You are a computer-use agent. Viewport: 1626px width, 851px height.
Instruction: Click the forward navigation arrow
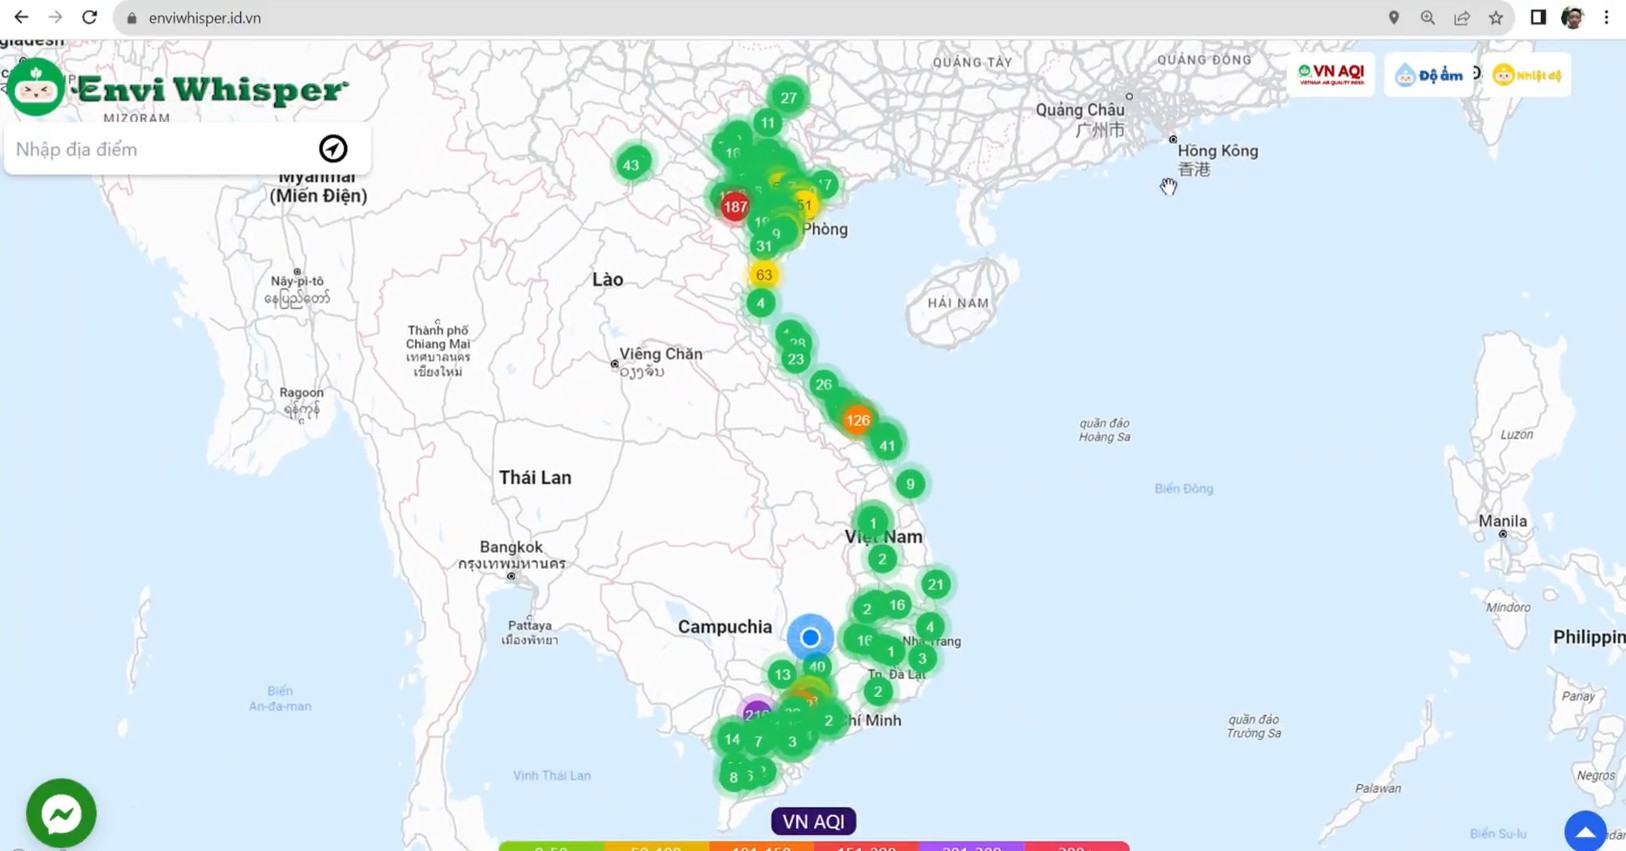point(55,17)
